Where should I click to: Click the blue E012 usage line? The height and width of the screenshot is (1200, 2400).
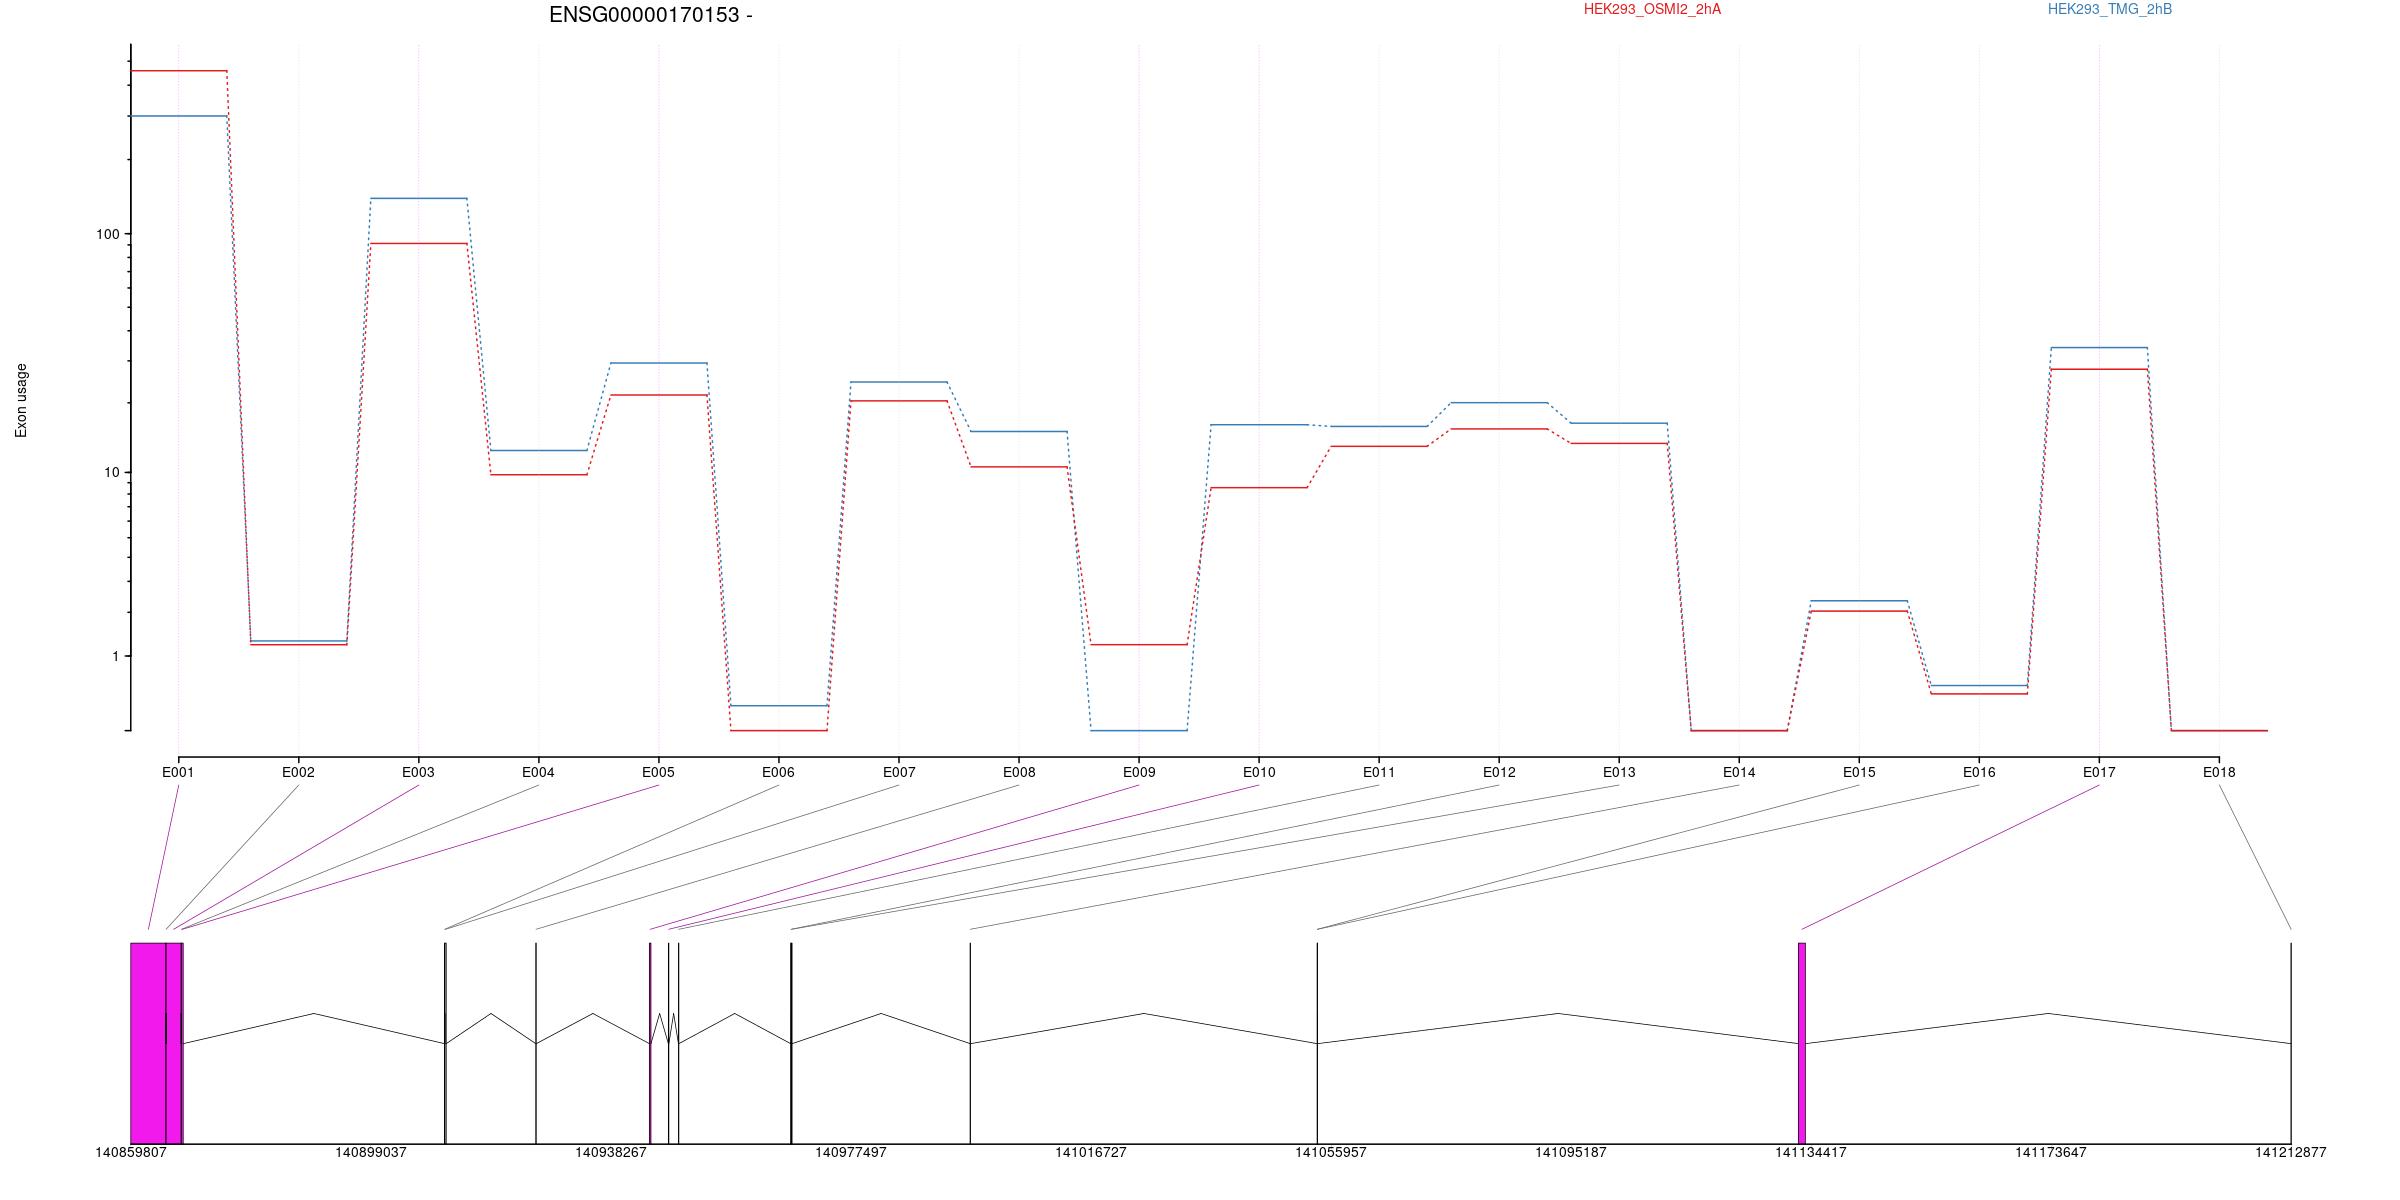pos(1499,403)
